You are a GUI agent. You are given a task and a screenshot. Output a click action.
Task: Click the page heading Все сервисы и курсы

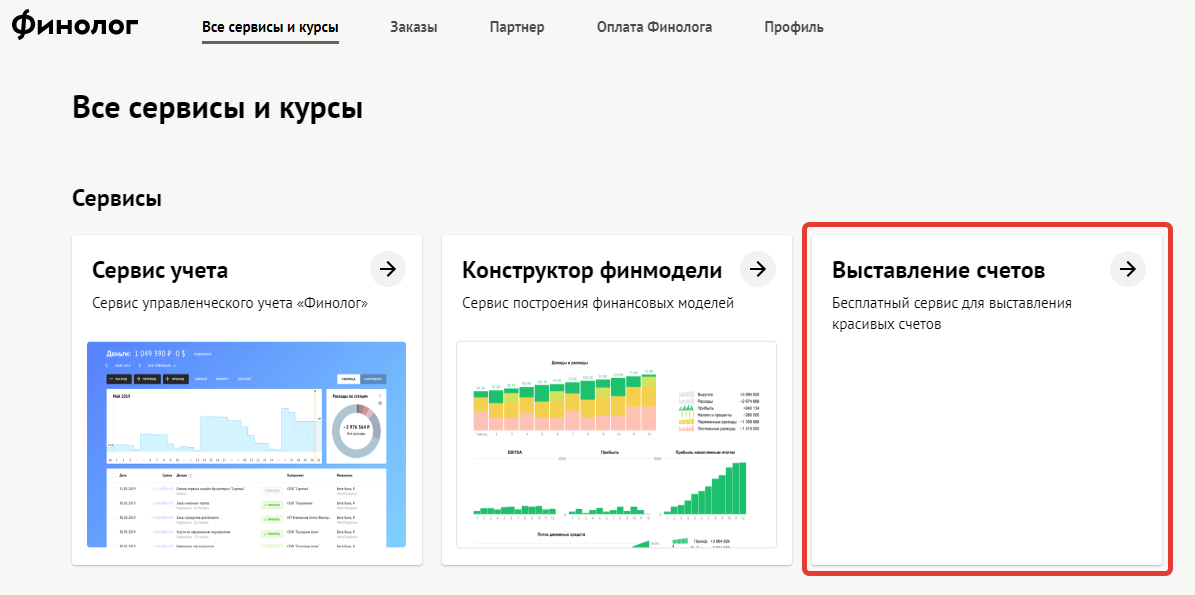tap(217, 107)
